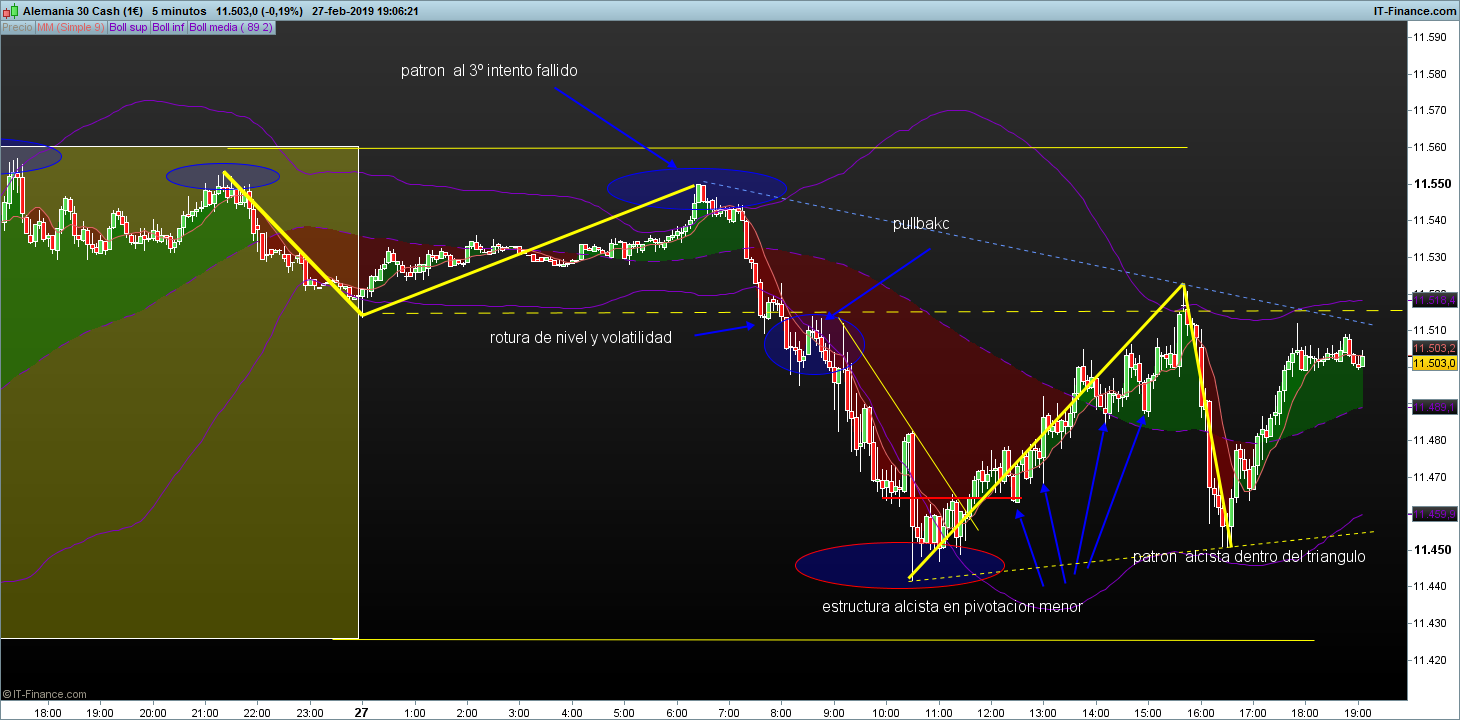Open the Boll media (89 2) label
Image resolution: width=1460 pixels, height=720 pixels.
click(231, 27)
